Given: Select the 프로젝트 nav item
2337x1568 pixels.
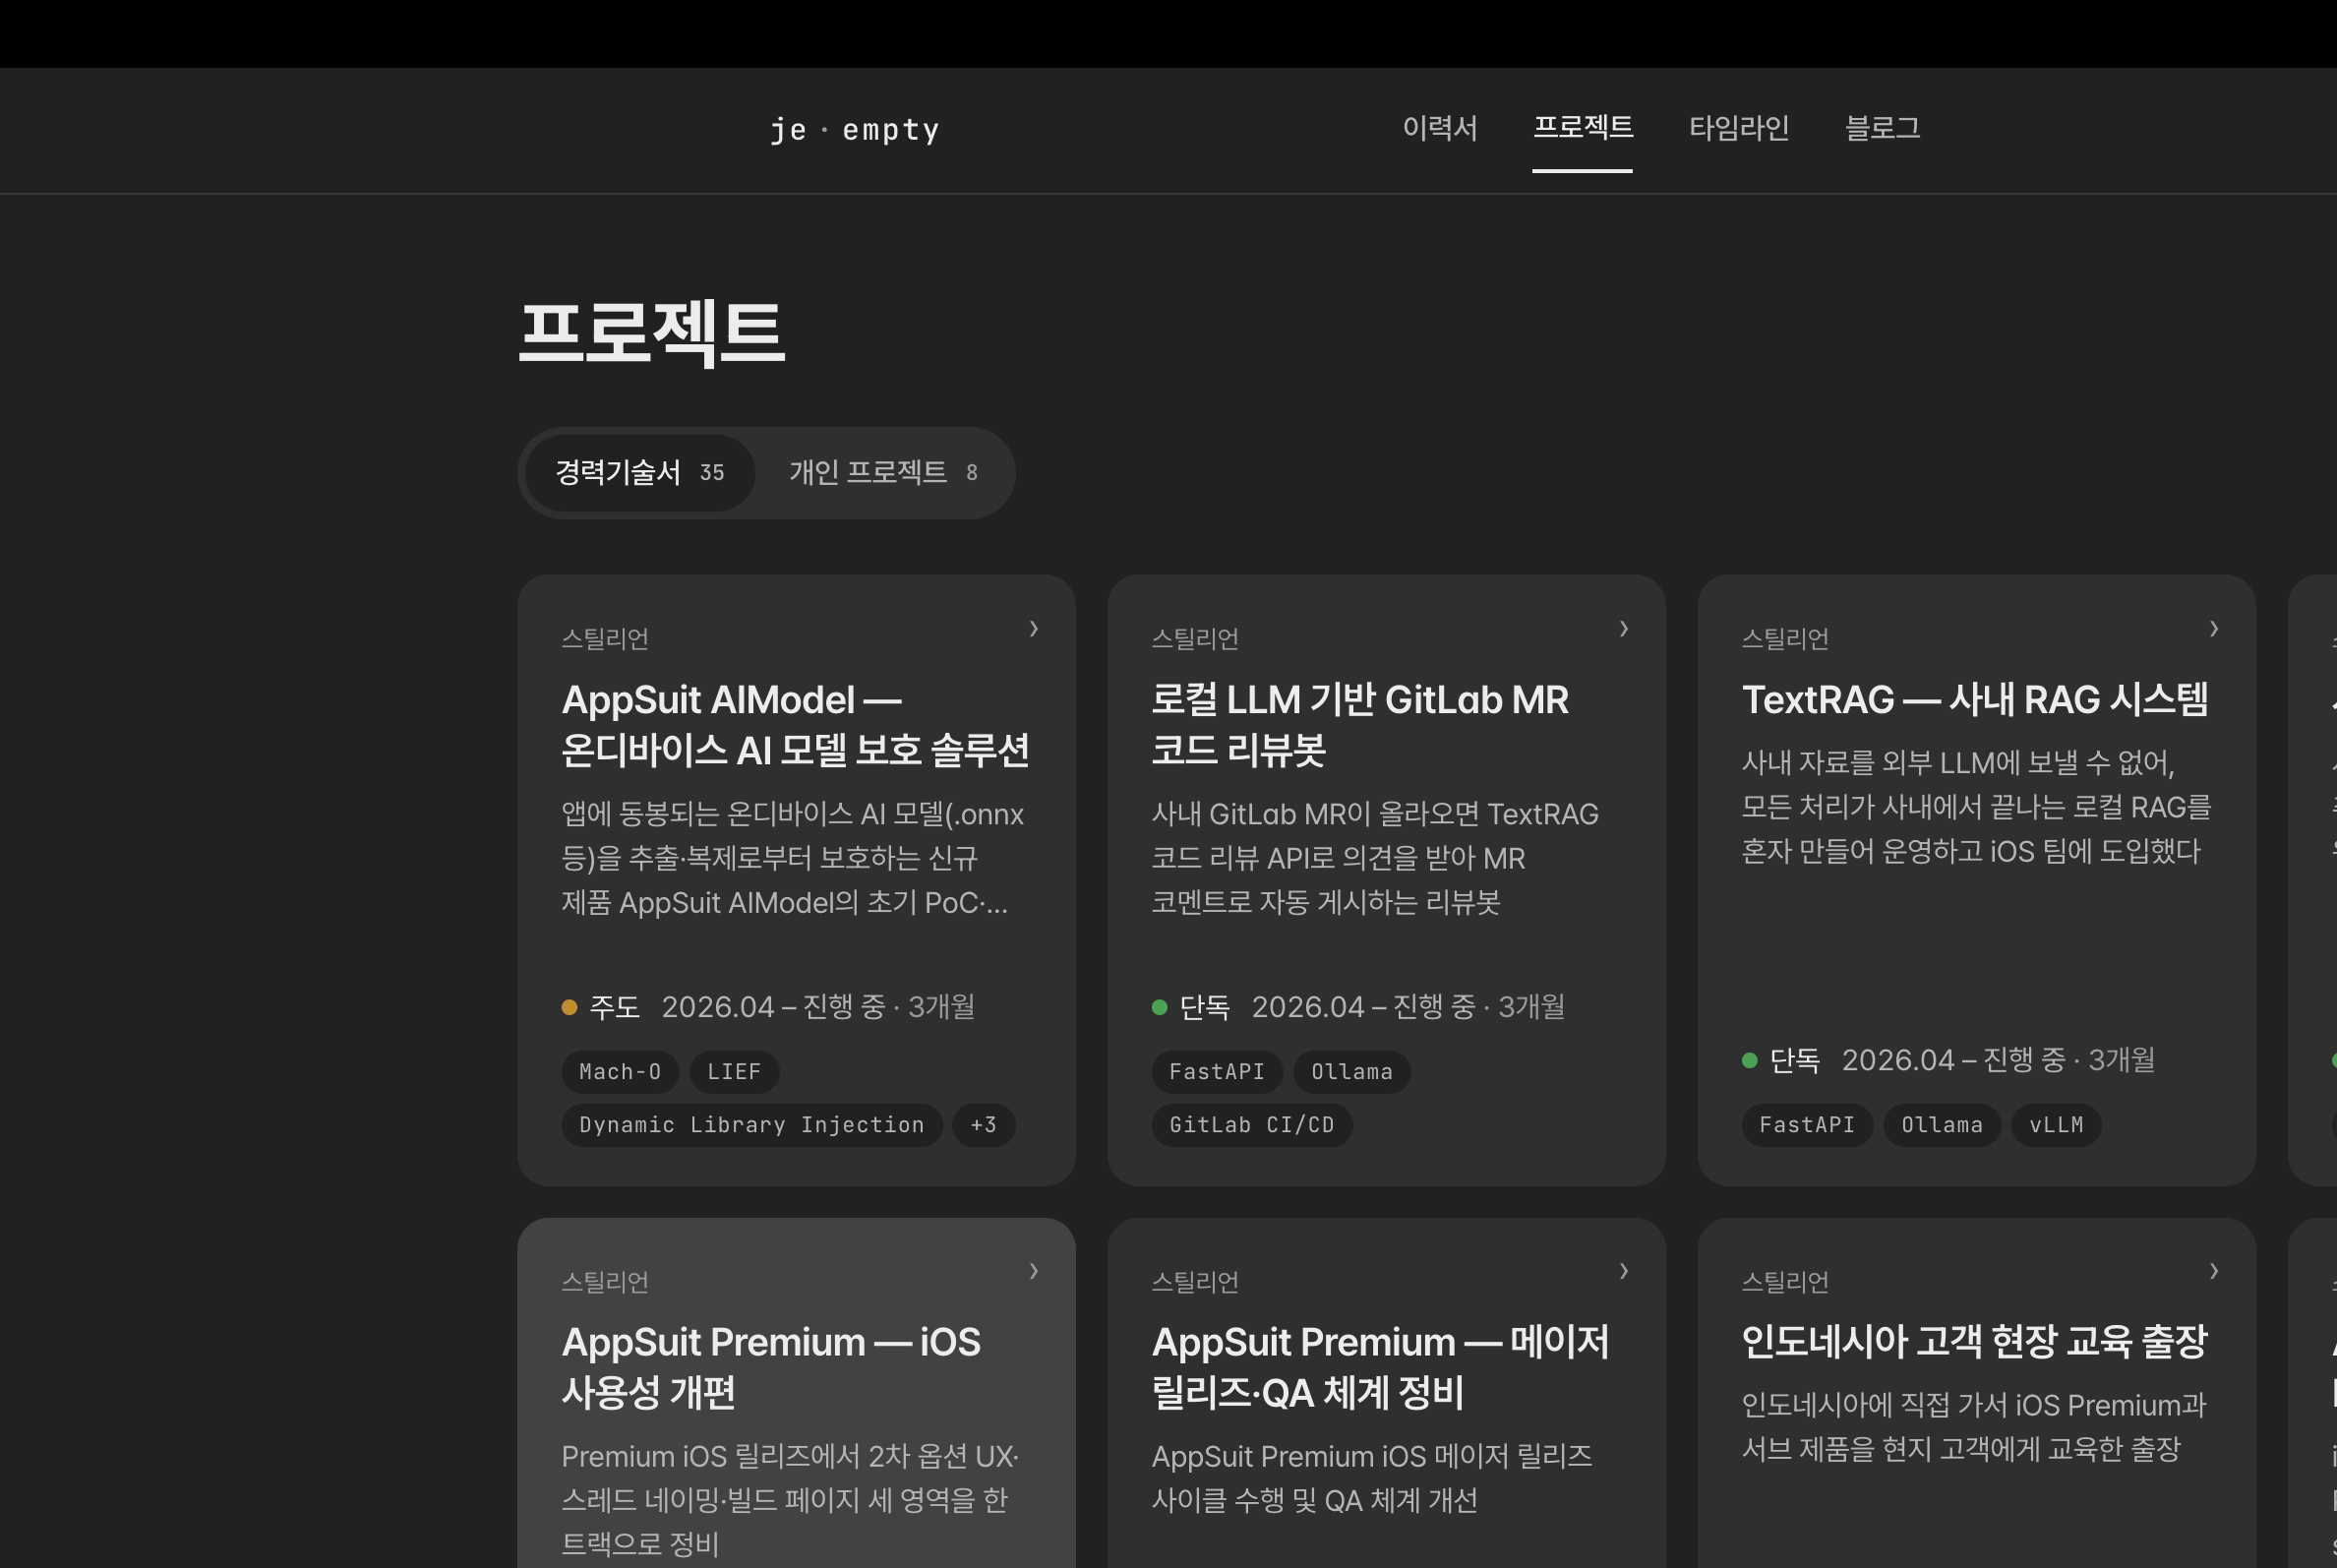Looking at the screenshot, I should pos(1583,128).
